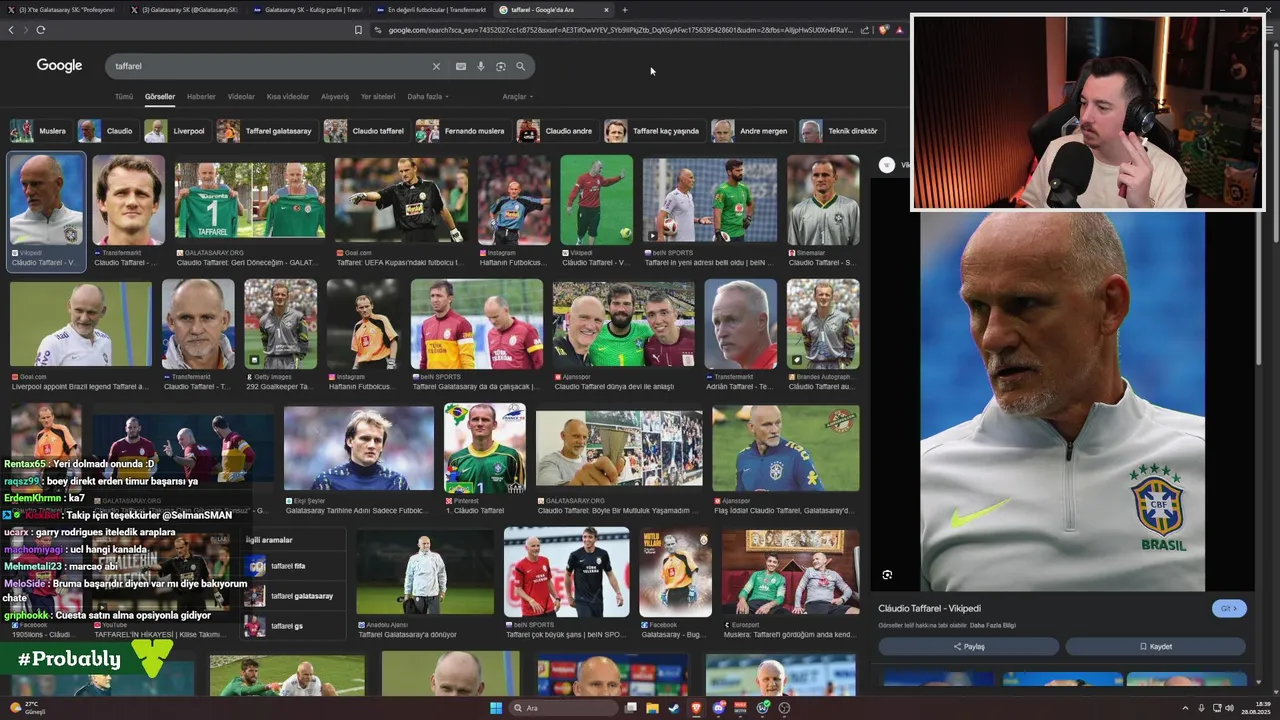
Task: Open OBS Studio from the taskbar
Action: 785,708
